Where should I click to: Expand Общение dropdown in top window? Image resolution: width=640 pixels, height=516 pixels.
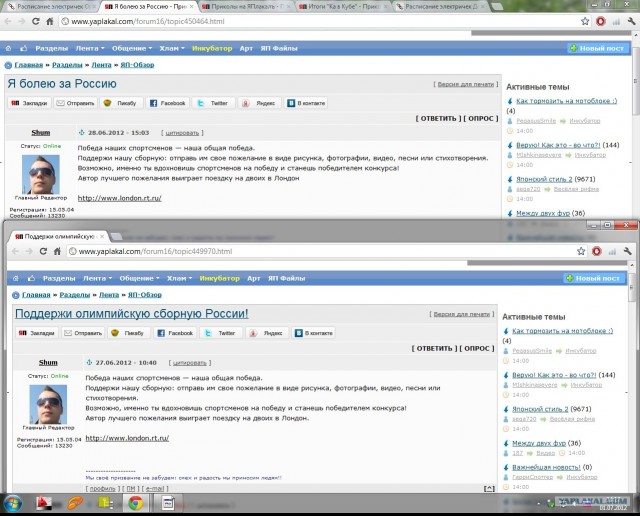tap(132, 48)
